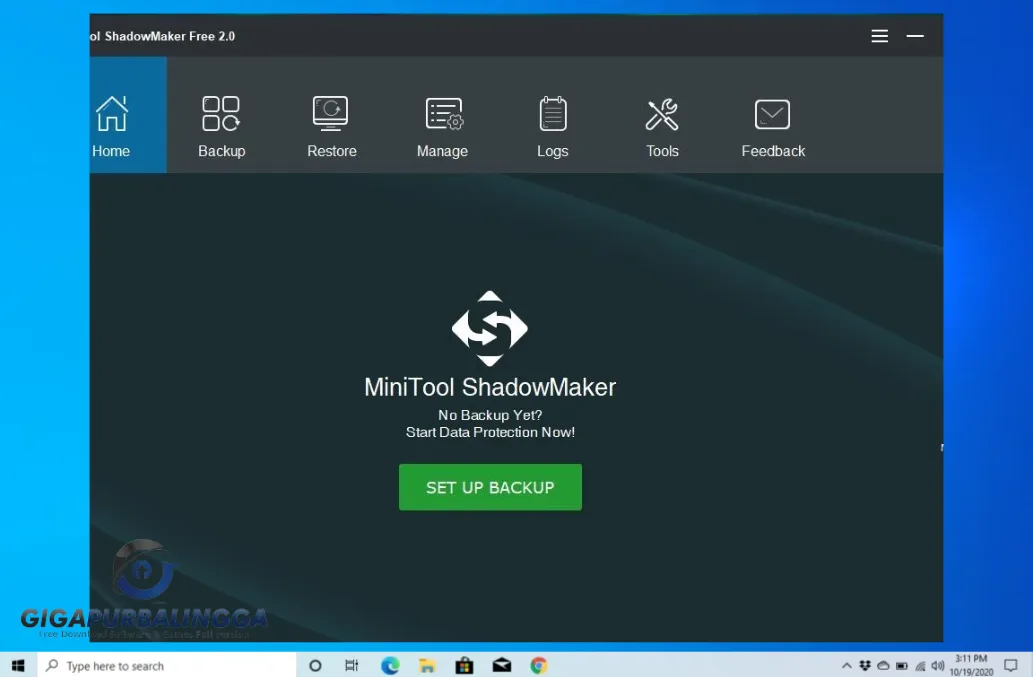
Task: Click the taskbar clock and date
Action: pyautogui.click(x=971, y=665)
